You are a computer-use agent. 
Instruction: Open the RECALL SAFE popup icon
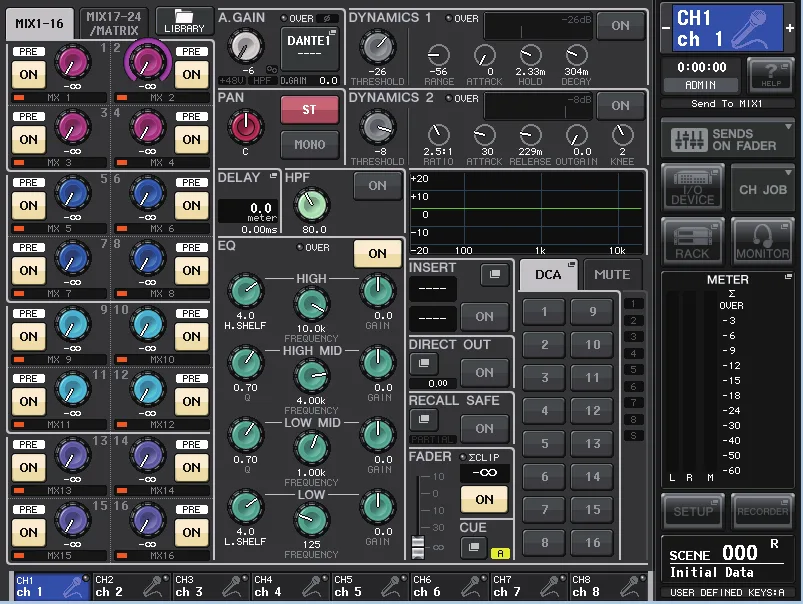click(x=424, y=420)
